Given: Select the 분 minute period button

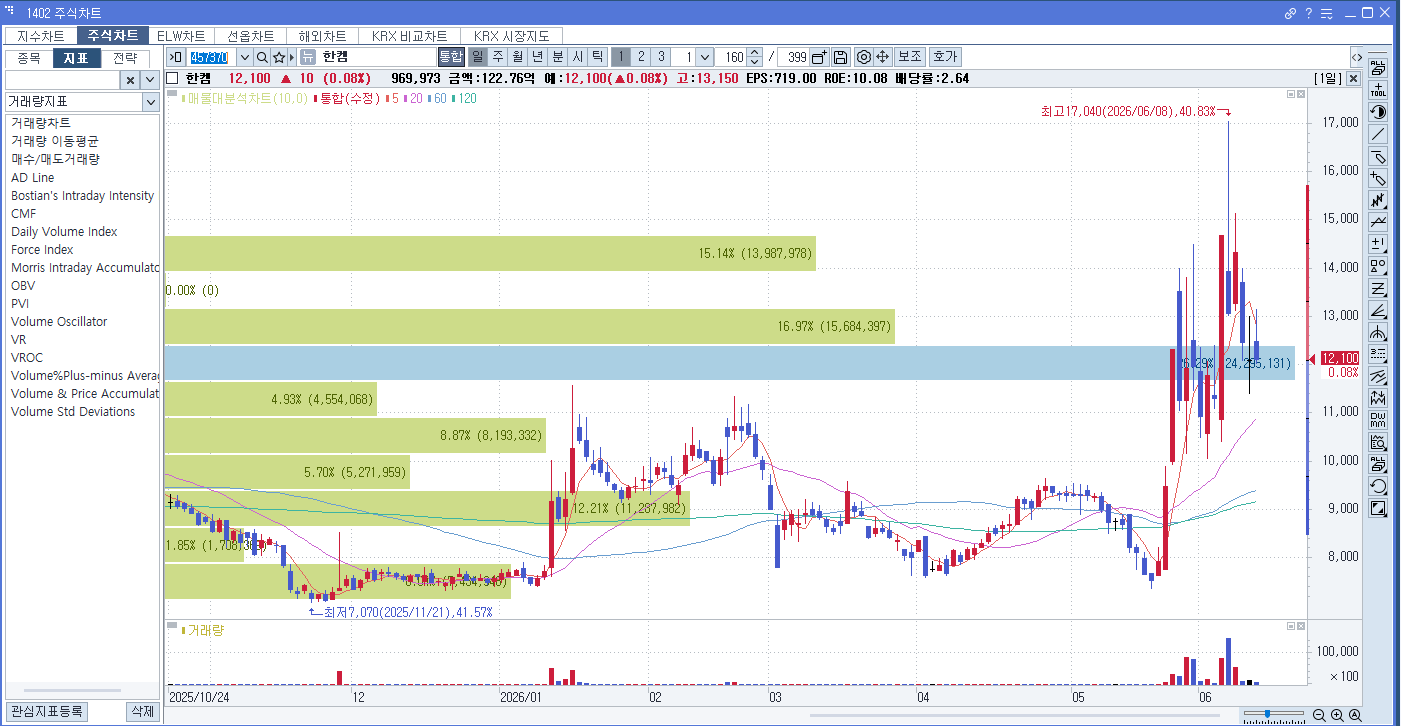Looking at the screenshot, I should click(558, 57).
